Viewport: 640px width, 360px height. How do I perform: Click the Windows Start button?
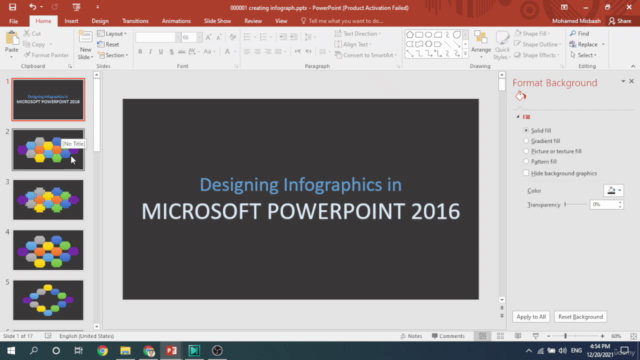(11, 351)
